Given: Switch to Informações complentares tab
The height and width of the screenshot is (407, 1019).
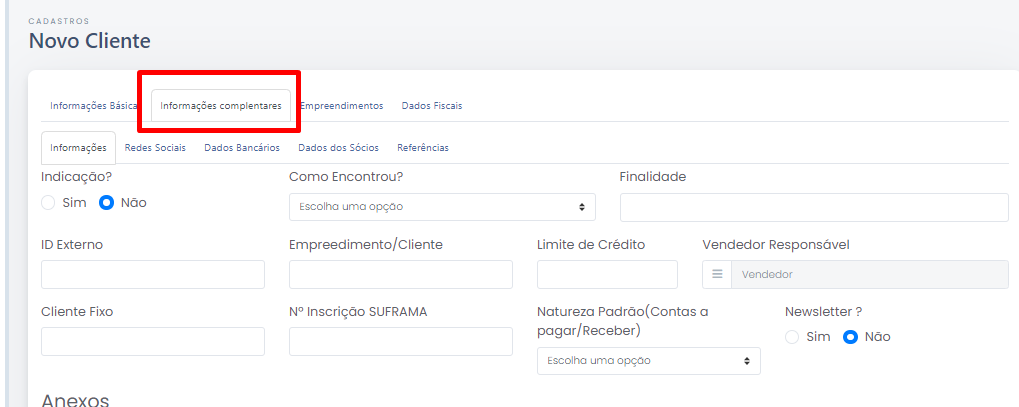Looking at the screenshot, I should (221, 106).
